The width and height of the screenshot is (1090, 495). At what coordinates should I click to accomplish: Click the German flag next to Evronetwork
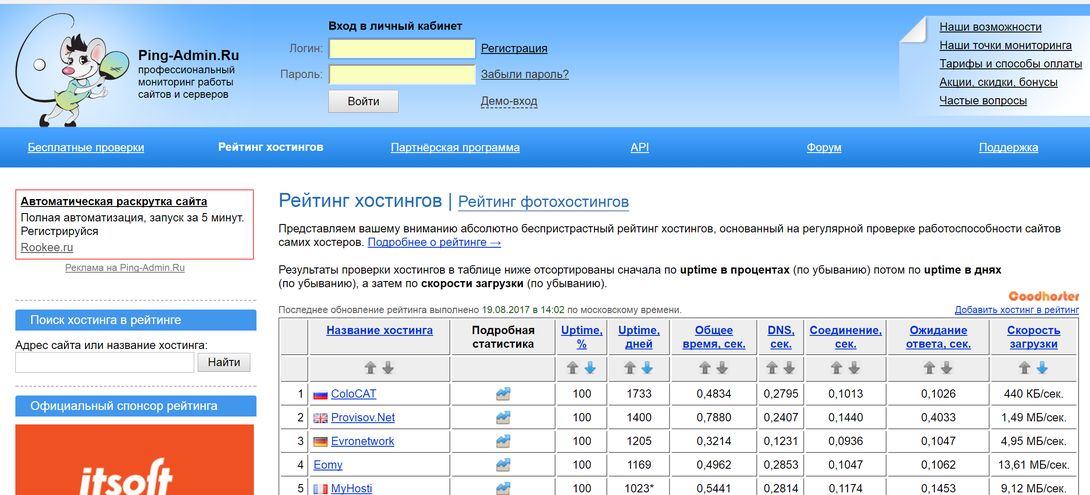point(320,441)
